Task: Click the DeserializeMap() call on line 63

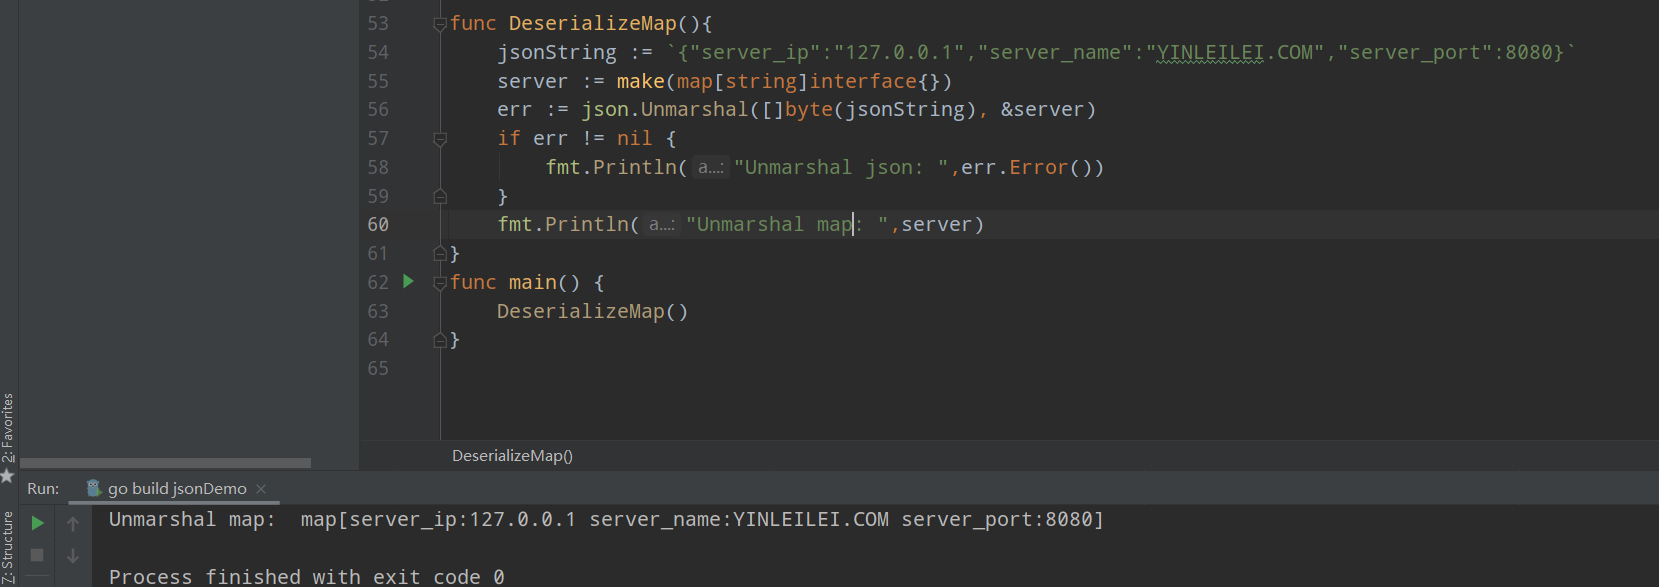Action: [x=593, y=311]
